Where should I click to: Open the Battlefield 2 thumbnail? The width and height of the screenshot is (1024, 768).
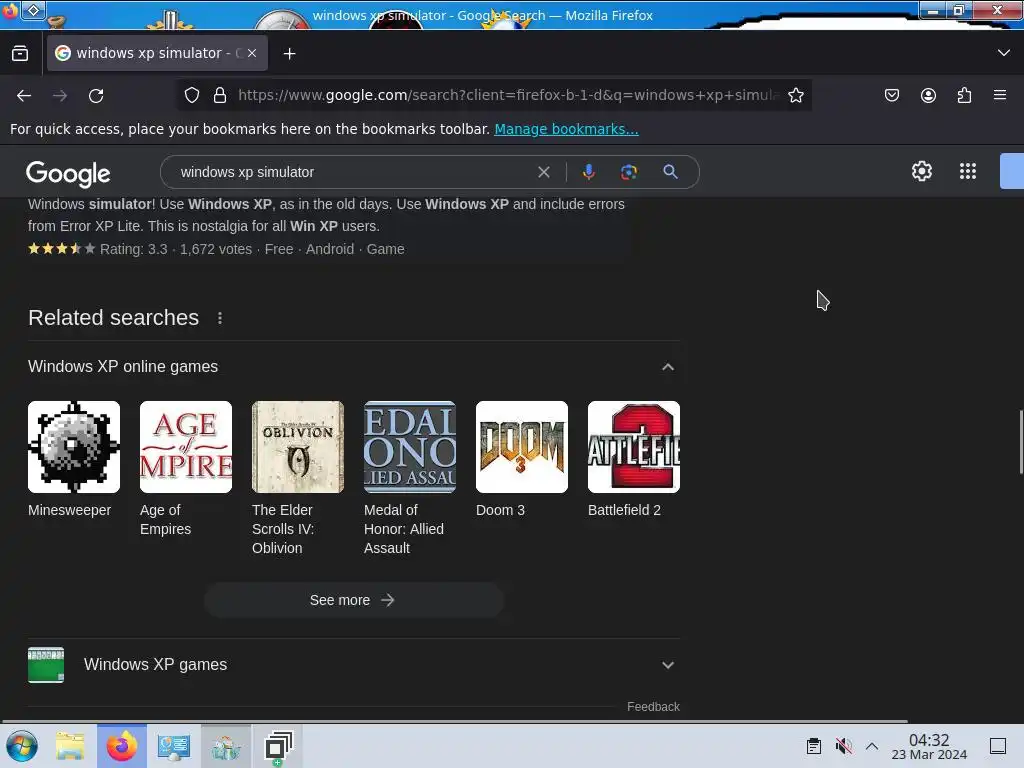click(634, 447)
